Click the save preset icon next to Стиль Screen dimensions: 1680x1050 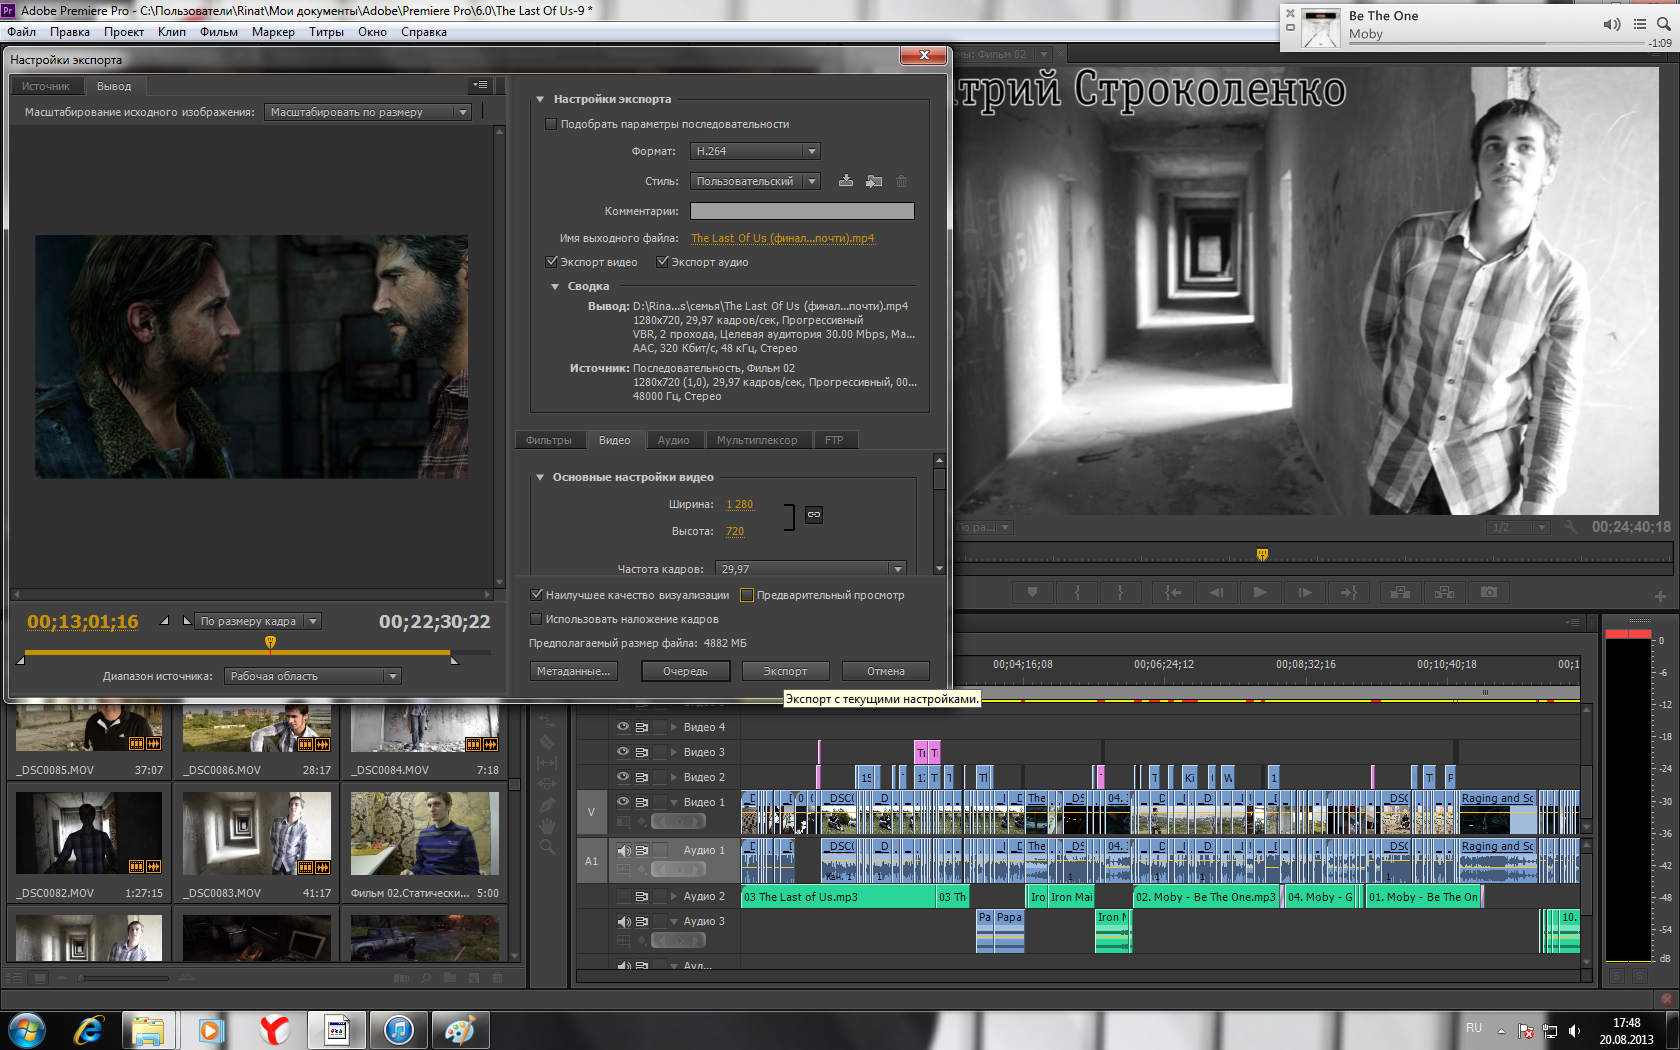click(846, 181)
